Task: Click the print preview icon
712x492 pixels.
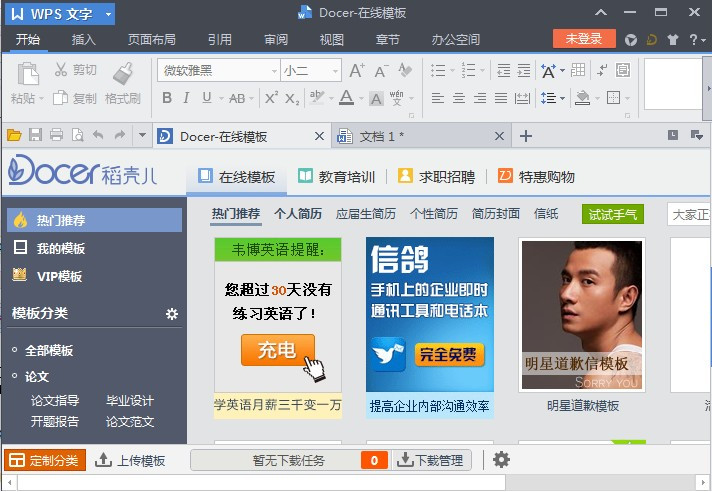Action: [x=78, y=135]
